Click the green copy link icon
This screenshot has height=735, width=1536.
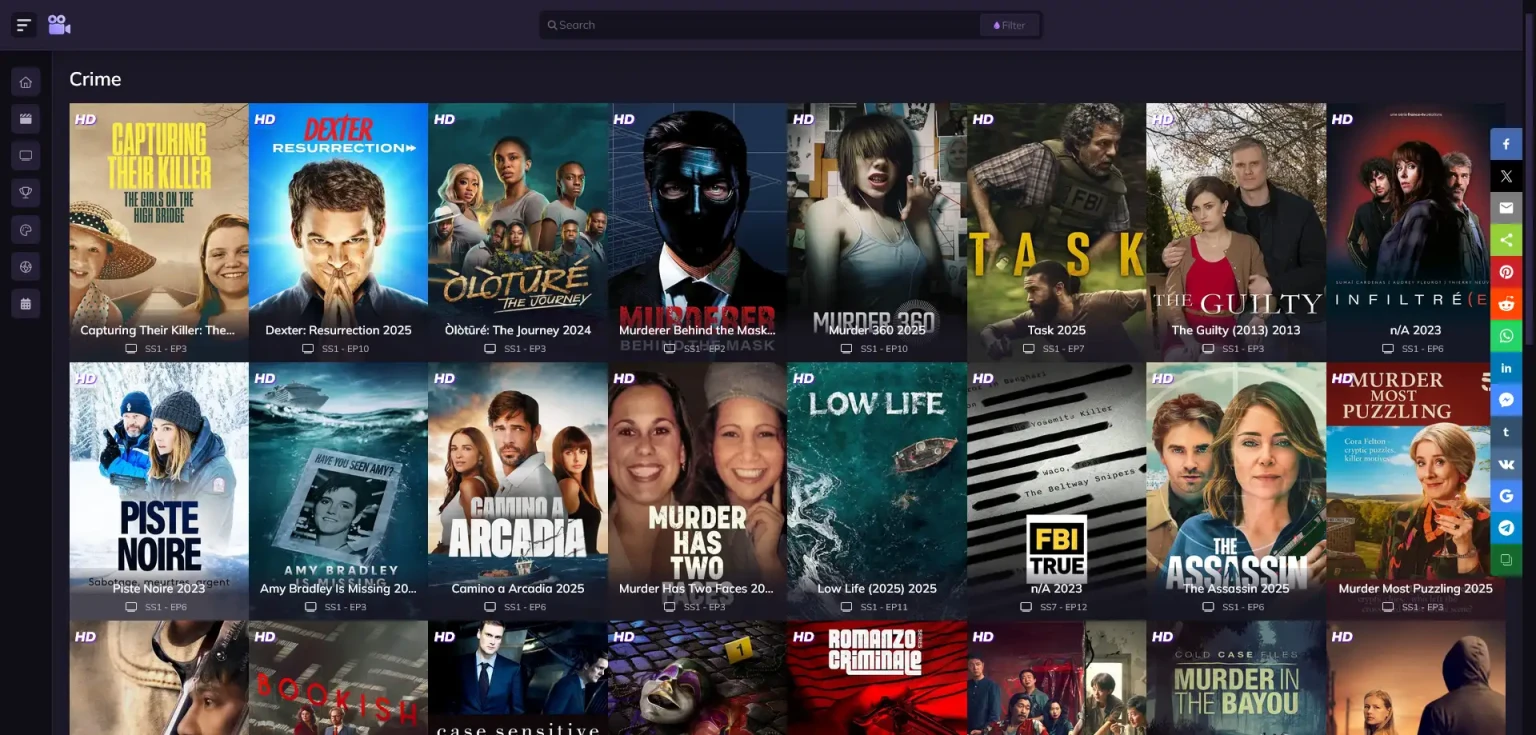1506,560
